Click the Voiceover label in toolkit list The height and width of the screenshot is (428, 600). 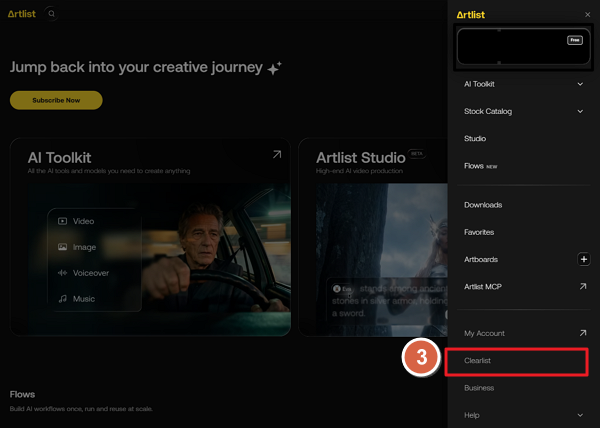91,273
